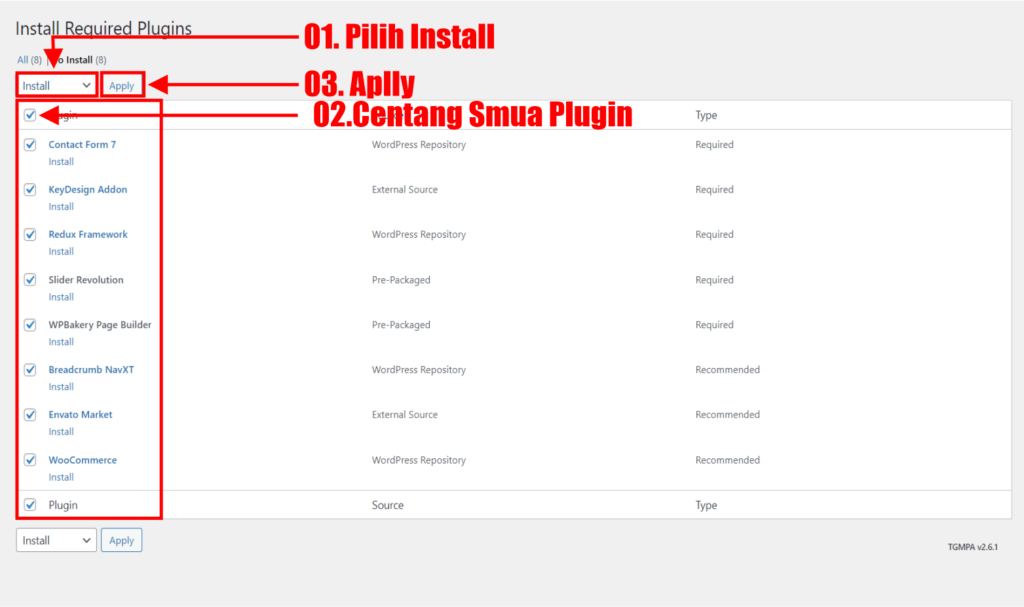Viewport: 1024px width, 607px height.
Task: Open the Contact Form 7 plugin link
Action: pyautogui.click(x=82, y=144)
